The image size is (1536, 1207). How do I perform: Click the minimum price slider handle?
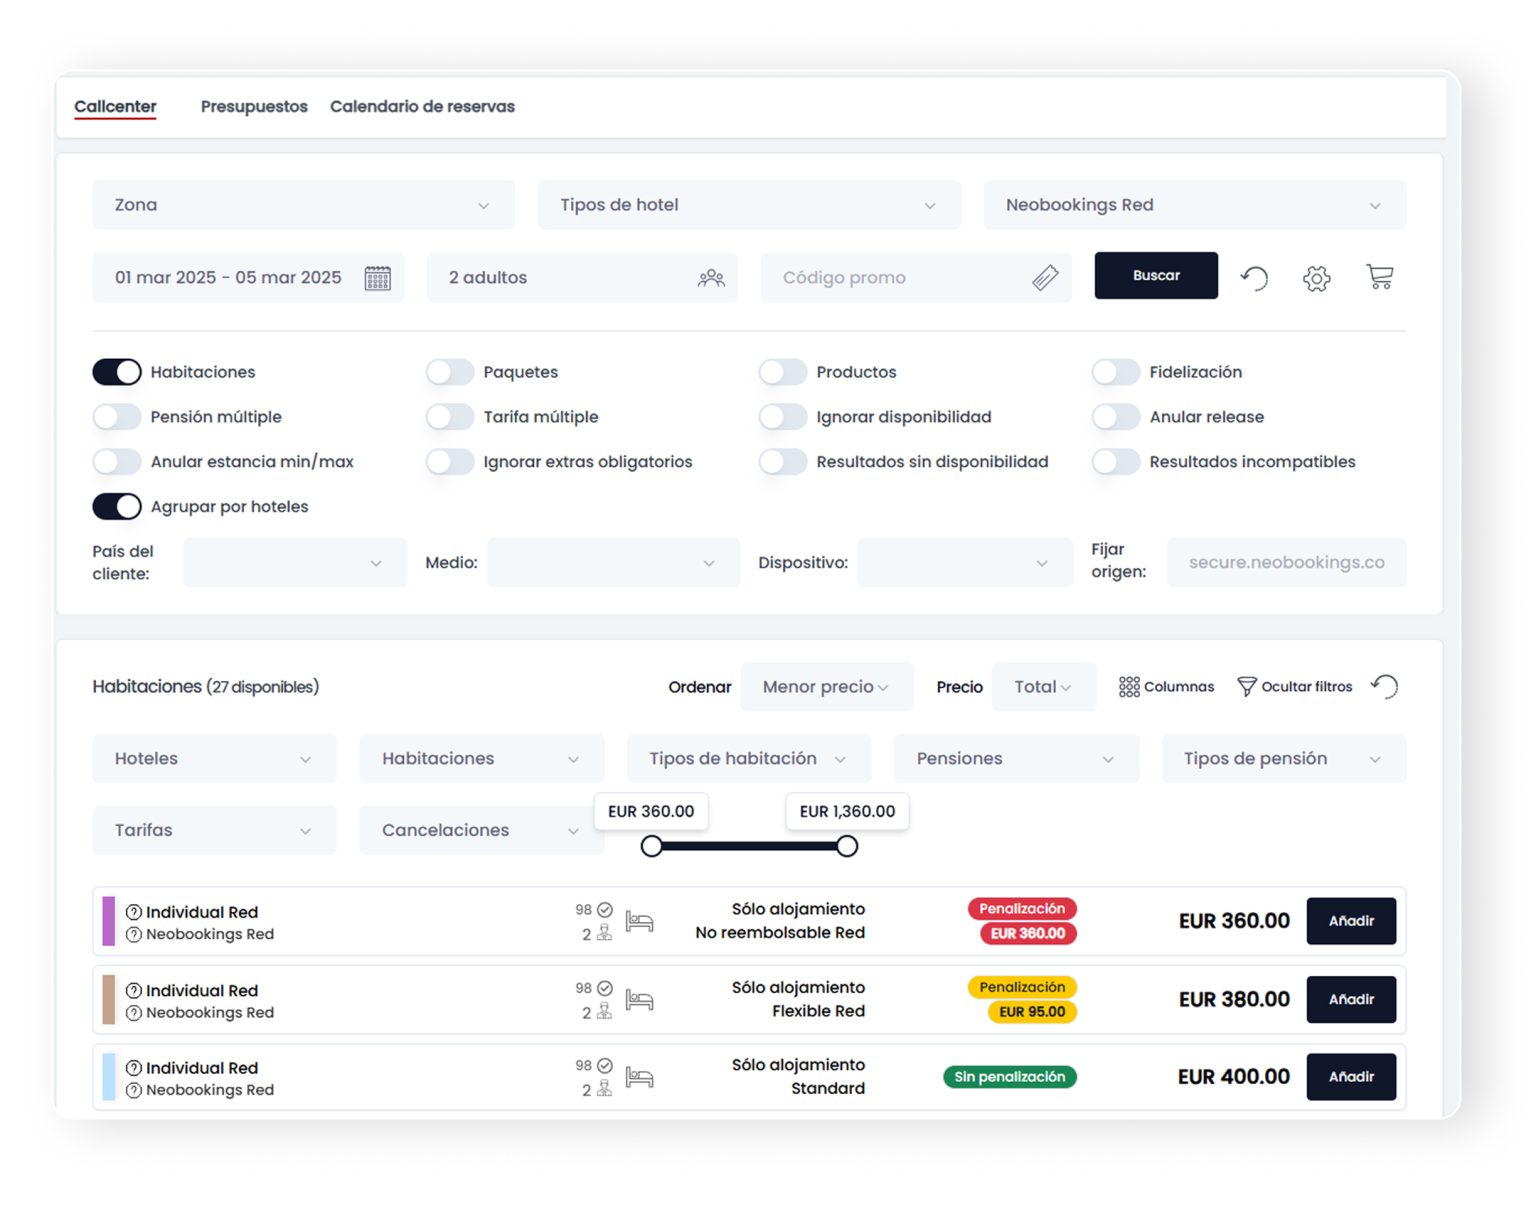(651, 847)
